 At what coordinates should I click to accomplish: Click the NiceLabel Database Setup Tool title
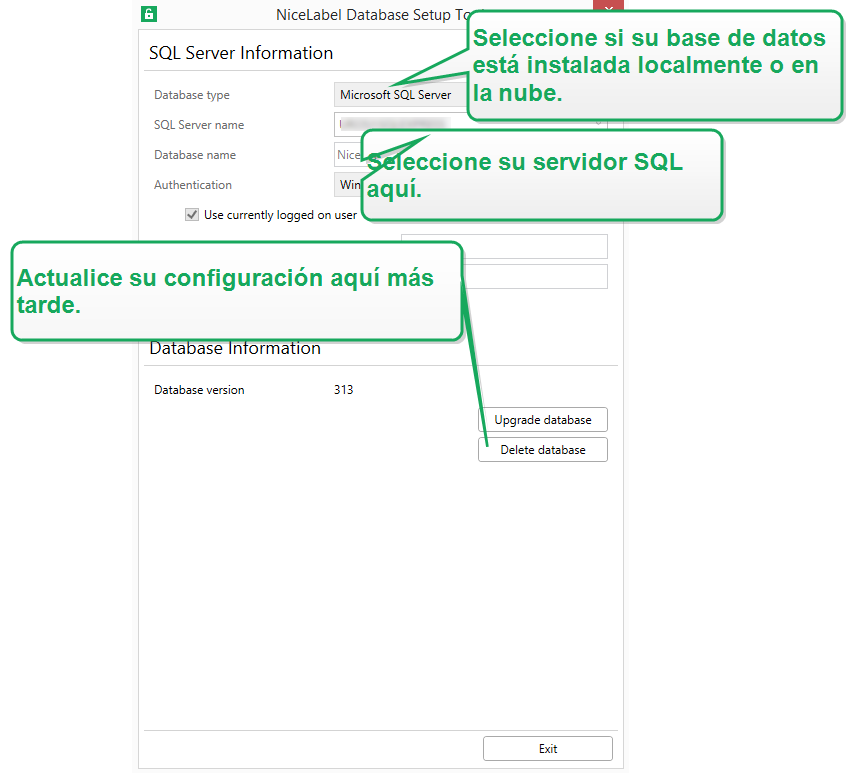click(371, 15)
